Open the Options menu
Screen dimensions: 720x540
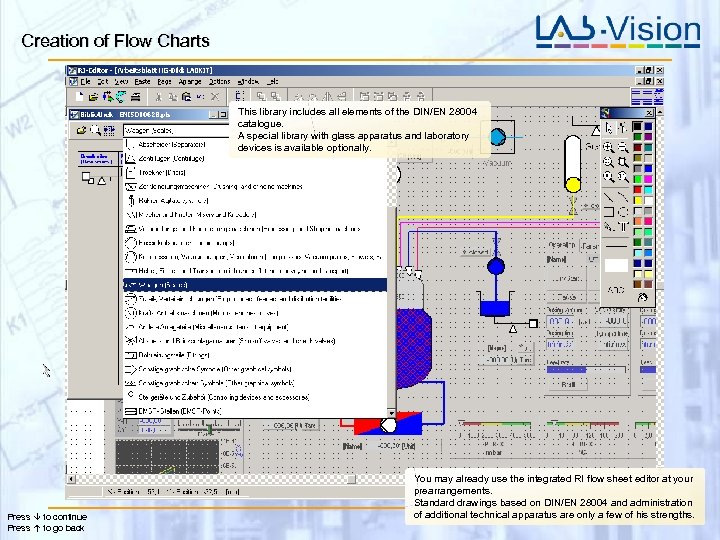219,81
